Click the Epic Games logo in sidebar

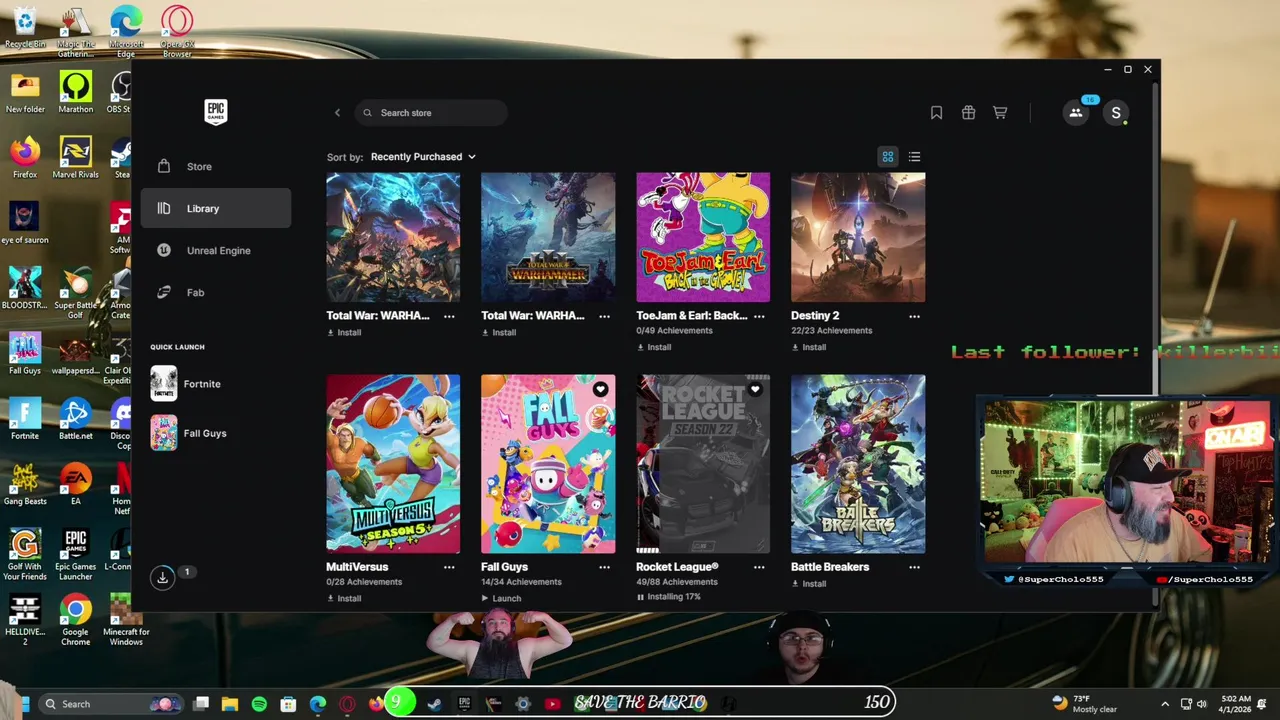[x=216, y=111]
